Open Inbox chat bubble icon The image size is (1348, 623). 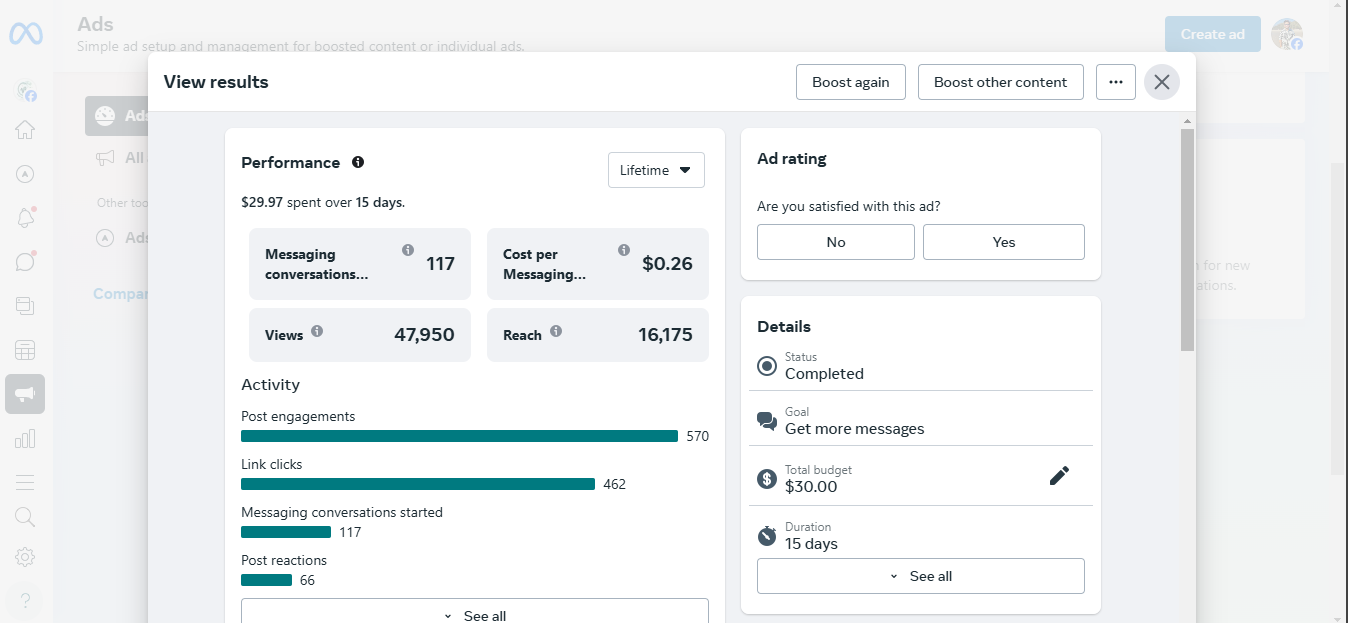[x=25, y=262]
